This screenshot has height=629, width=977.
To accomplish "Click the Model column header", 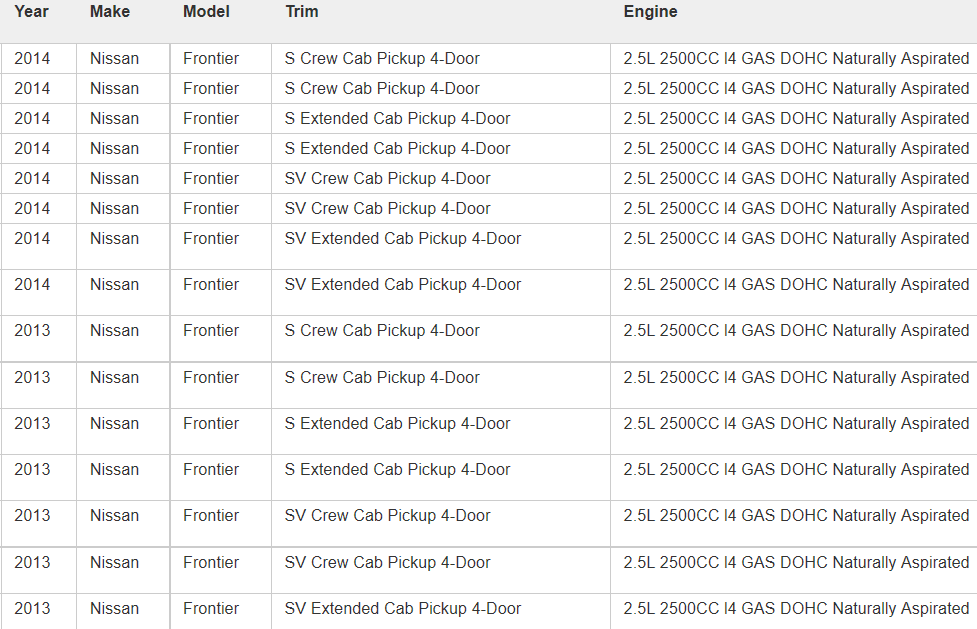I will pyautogui.click(x=206, y=12).
